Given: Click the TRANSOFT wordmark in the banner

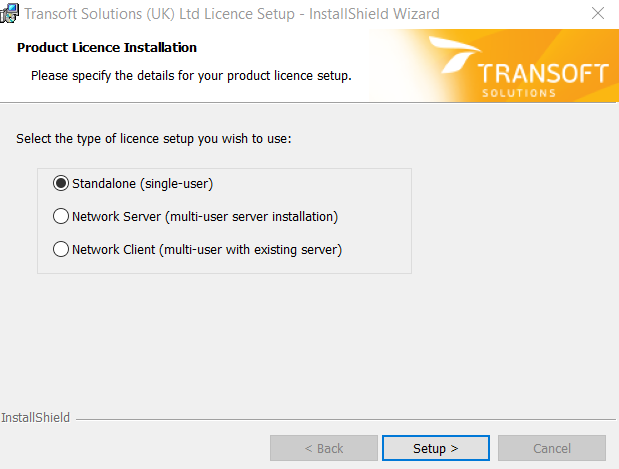Looking at the screenshot, I should (543, 73).
